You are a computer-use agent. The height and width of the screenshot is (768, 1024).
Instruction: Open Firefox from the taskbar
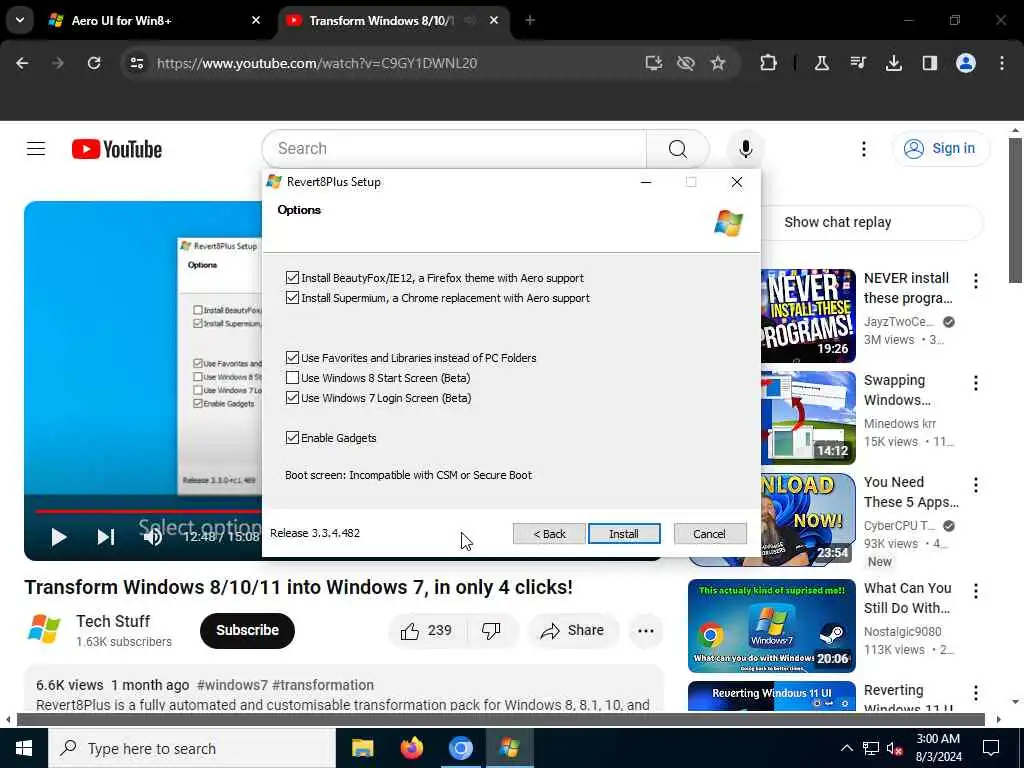[x=411, y=748]
